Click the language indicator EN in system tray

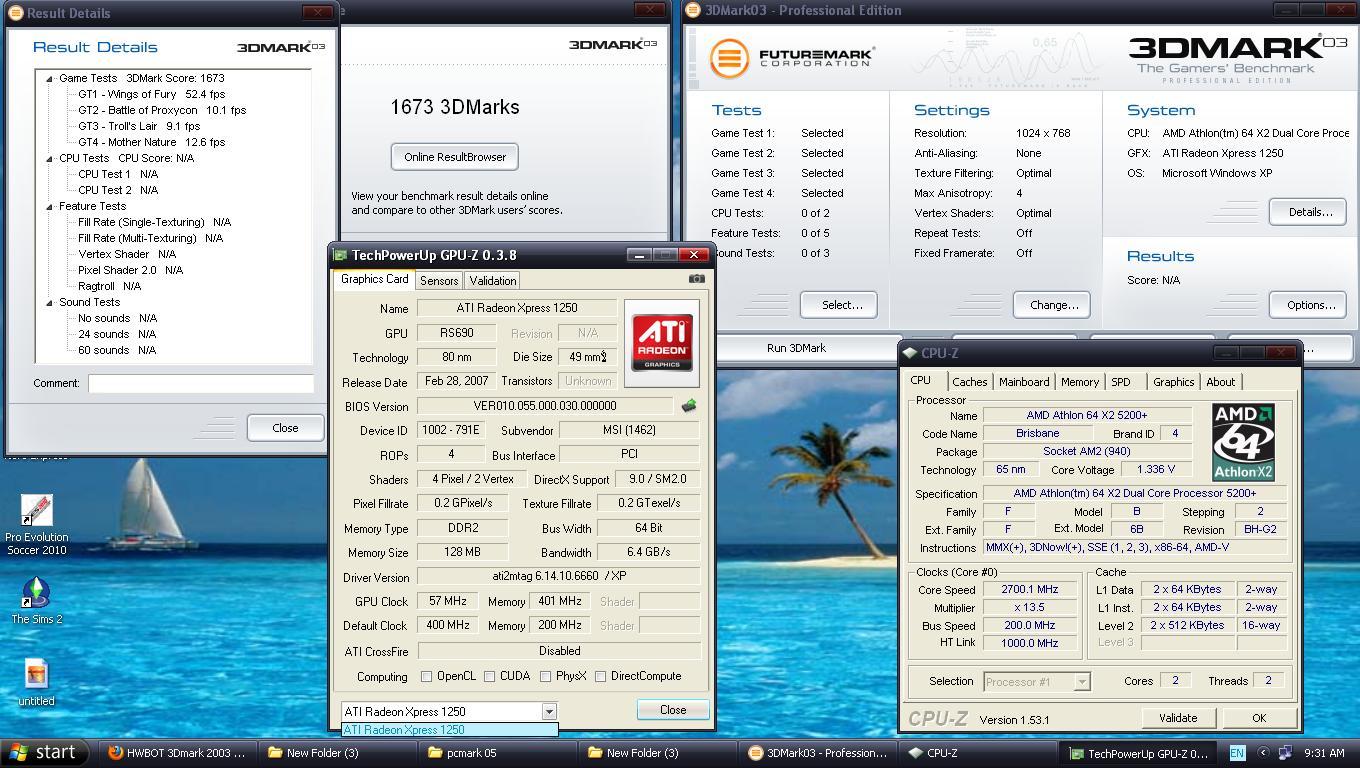pyautogui.click(x=1237, y=753)
